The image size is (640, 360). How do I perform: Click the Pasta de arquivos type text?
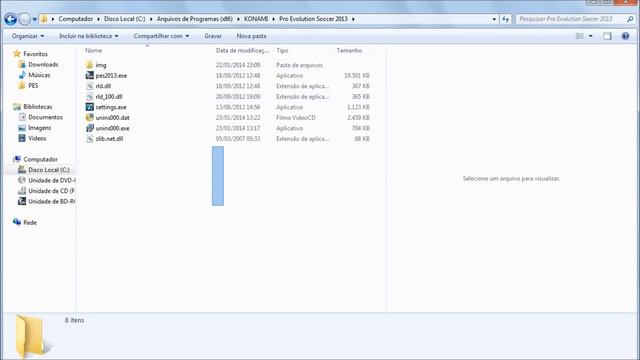coord(299,65)
